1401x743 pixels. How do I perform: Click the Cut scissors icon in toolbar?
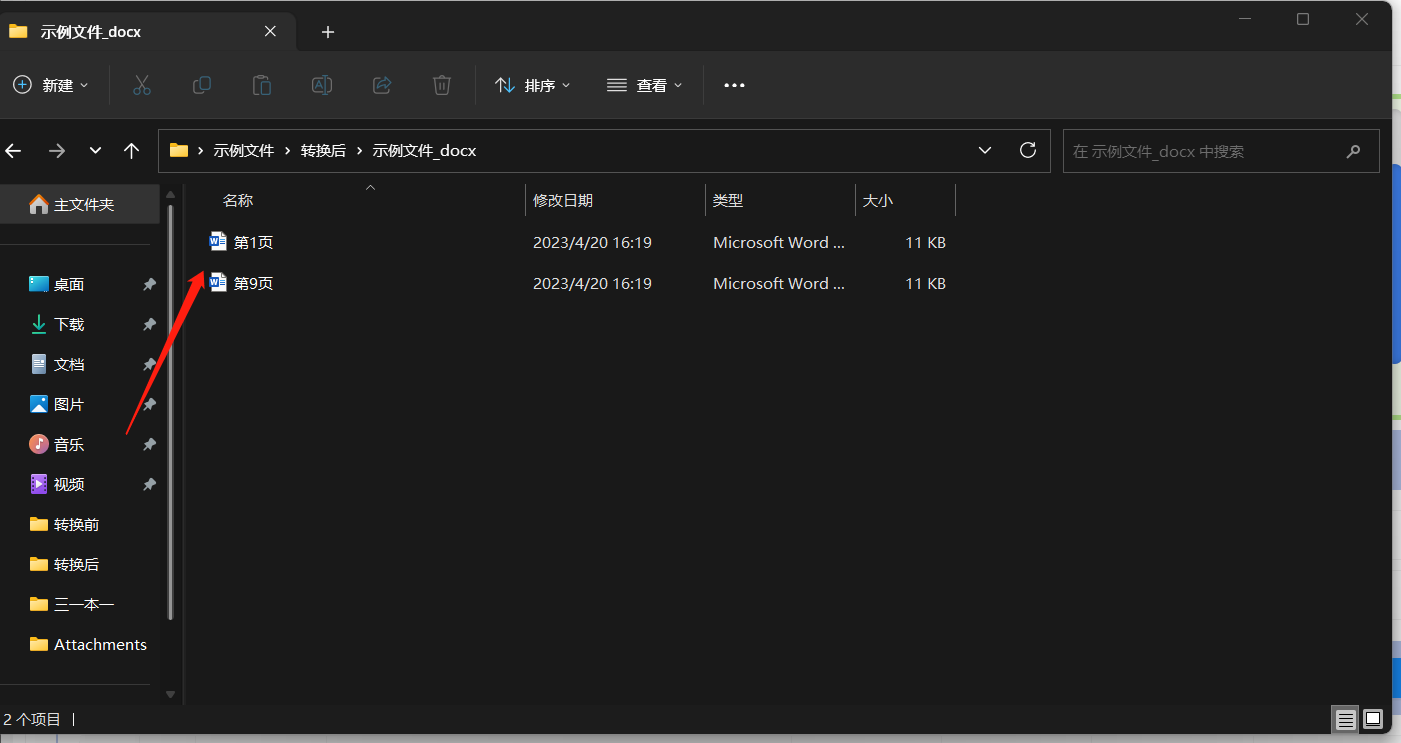(x=141, y=85)
